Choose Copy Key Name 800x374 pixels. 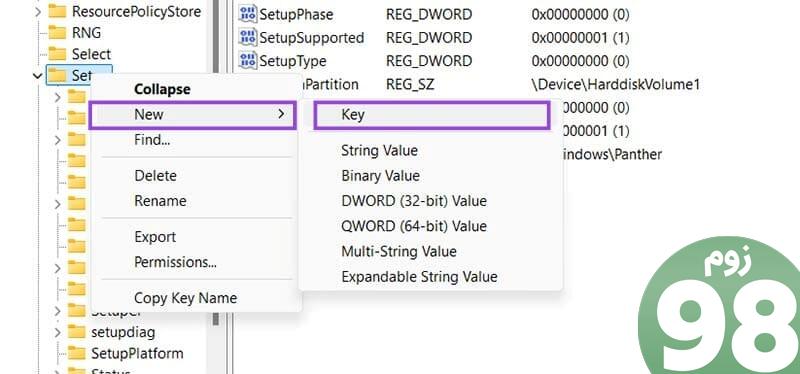(x=185, y=298)
